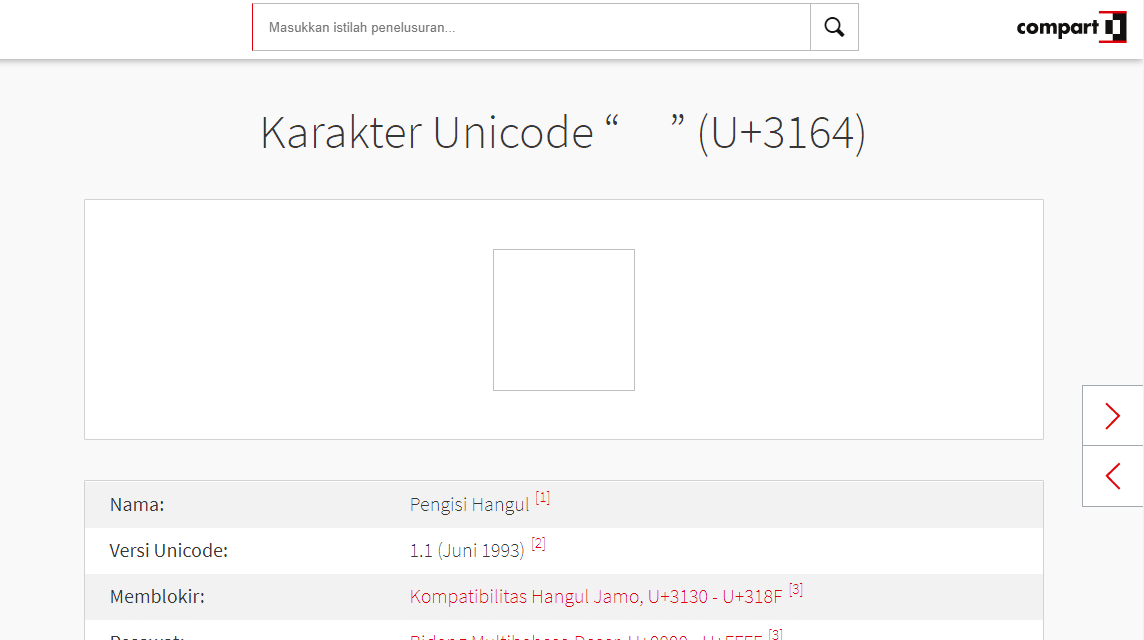Open the Compart logo homepage link
The image size is (1144, 640).
1071,27
